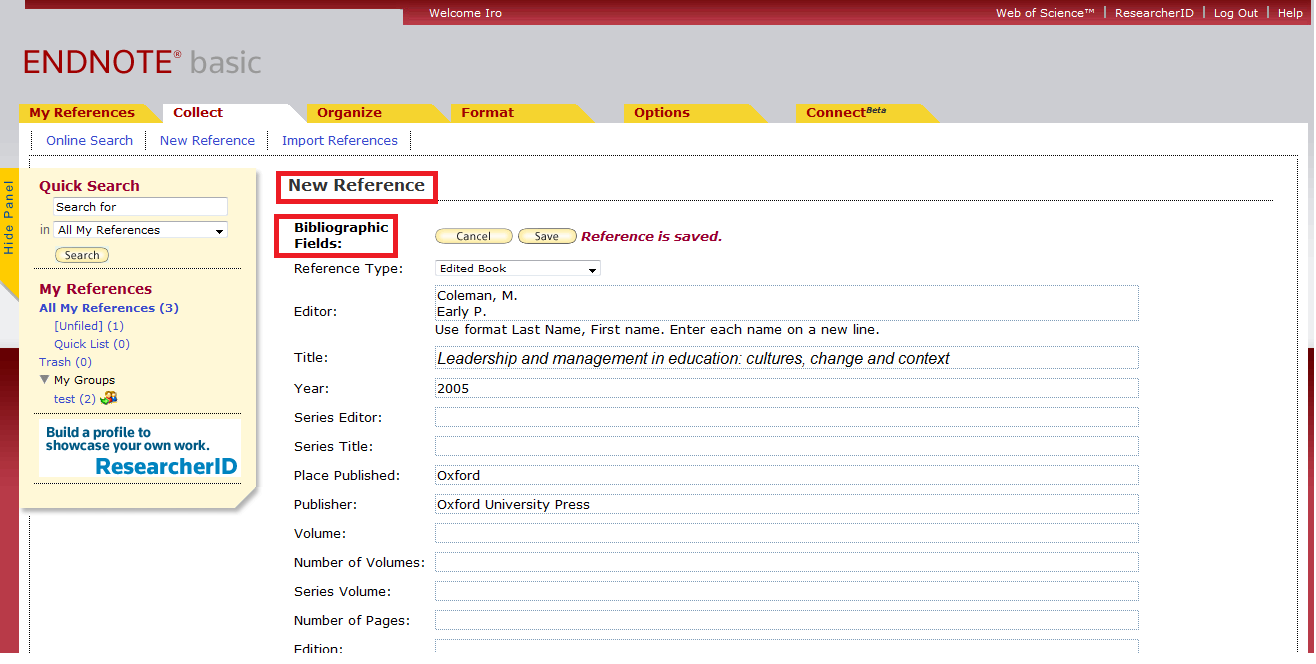Open Quick List (0)

click(x=92, y=344)
